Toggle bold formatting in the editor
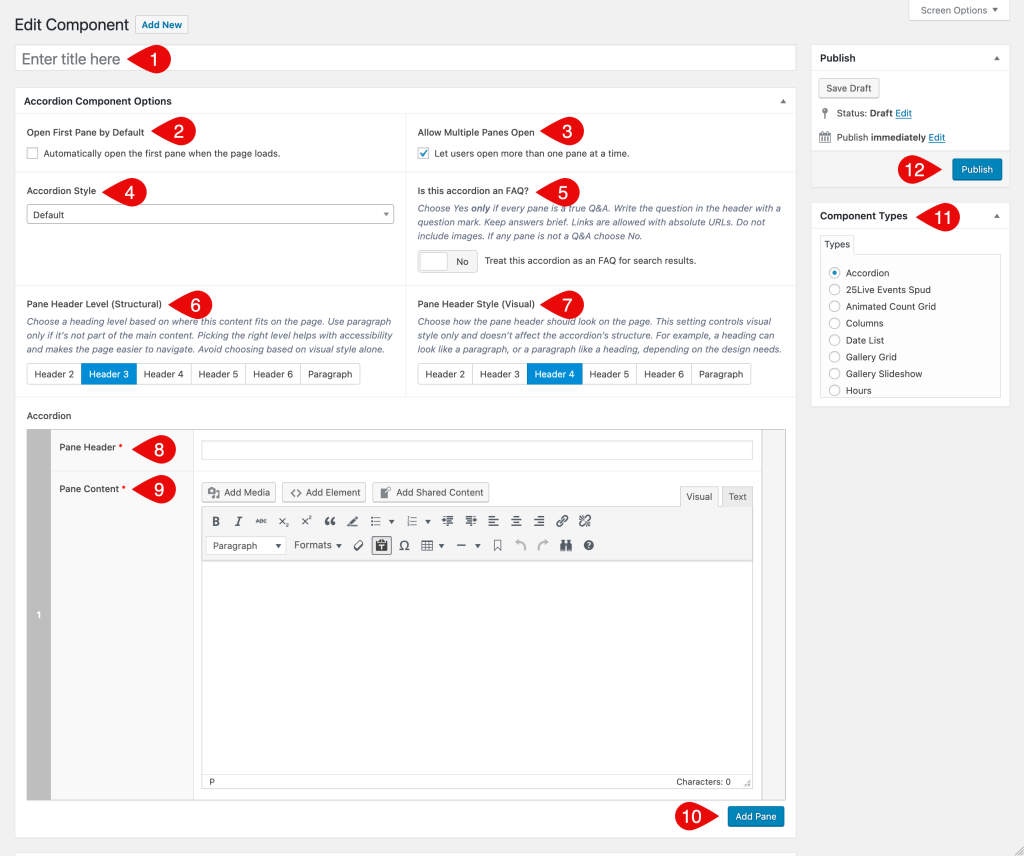 pos(216,521)
